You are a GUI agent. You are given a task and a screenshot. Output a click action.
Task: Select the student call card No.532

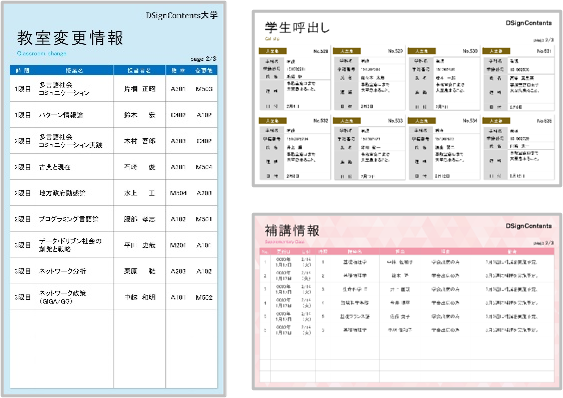(294, 148)
